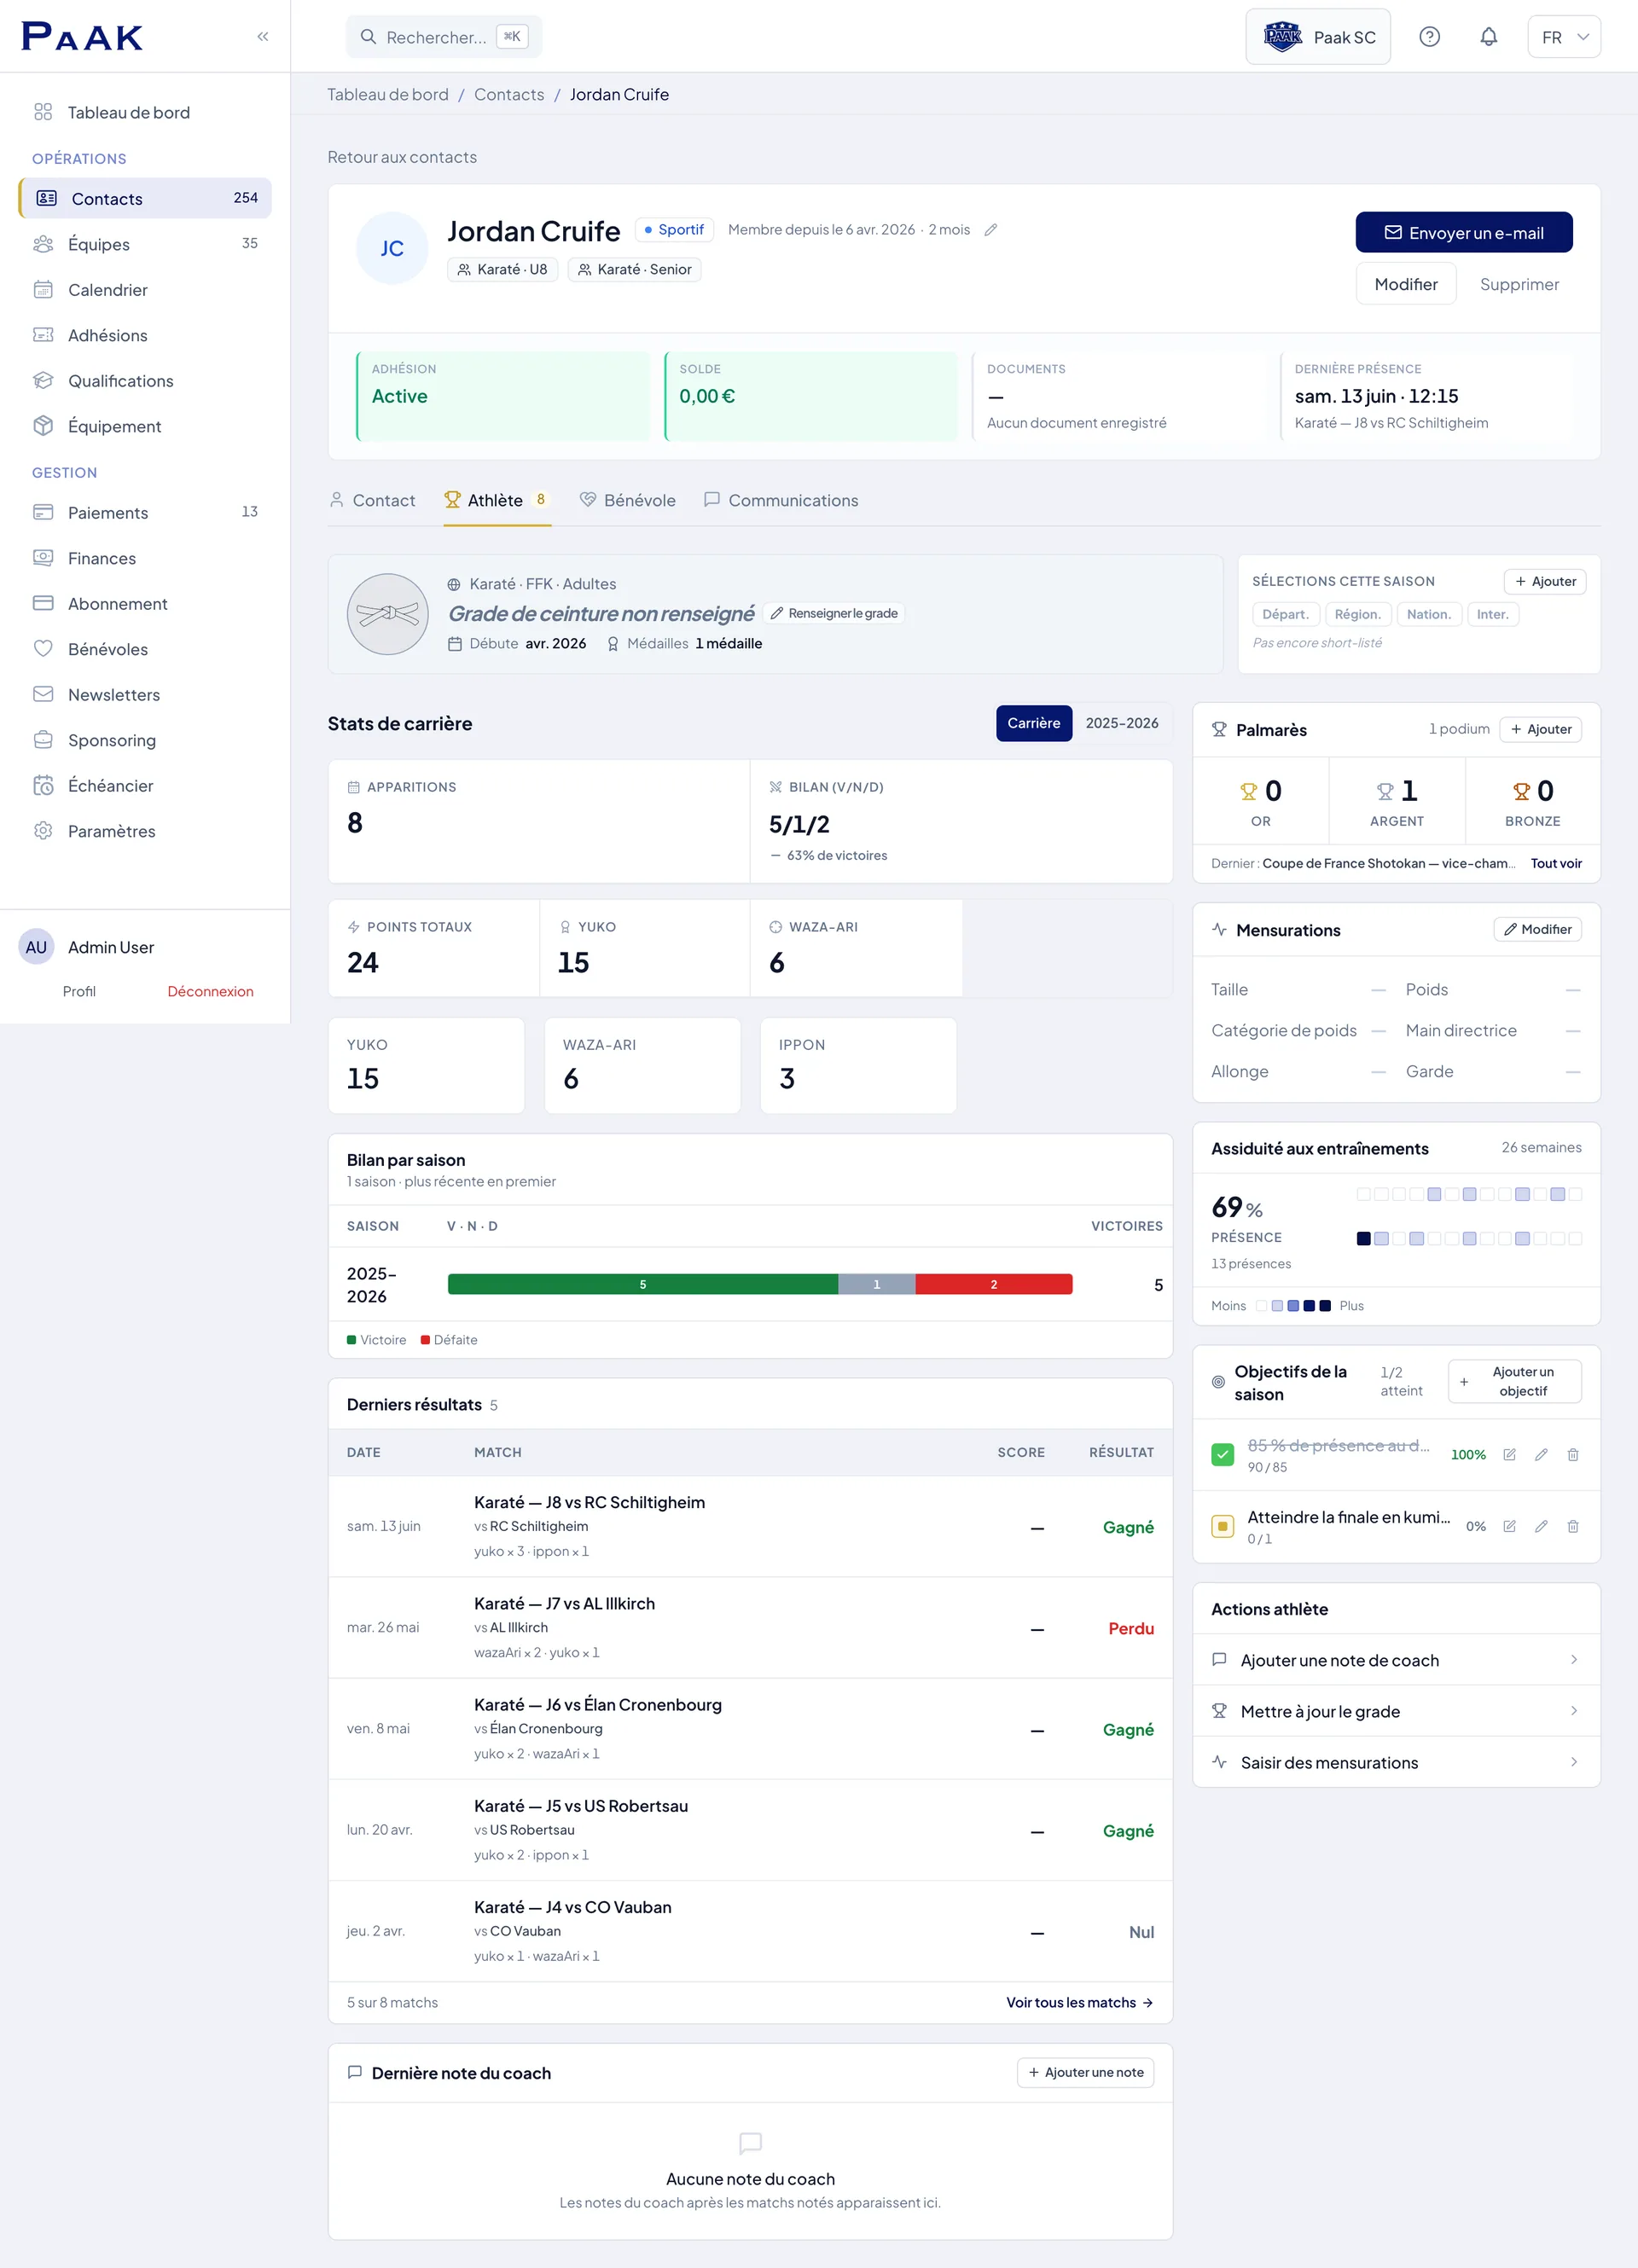Click Envoyer un e-mail button
1638x2268 pixels.
[x=1463, y=232]
